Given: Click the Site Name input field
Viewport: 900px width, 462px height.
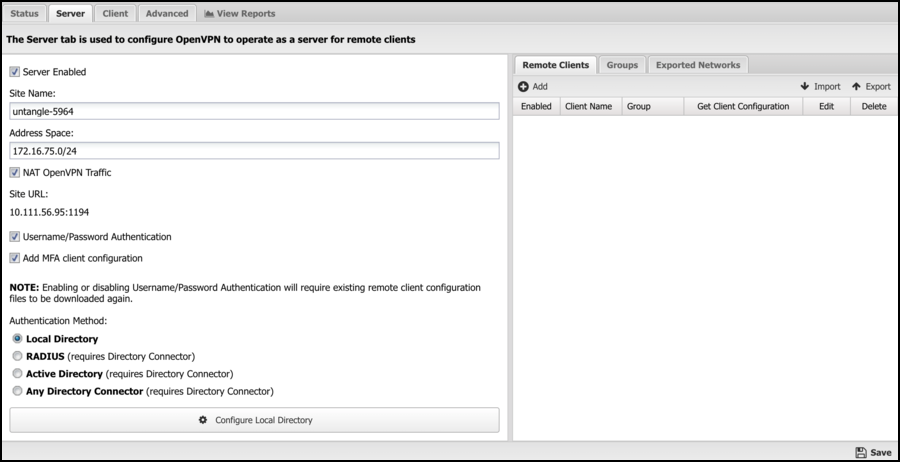Looking at the screenshot, I should point(254,111).
